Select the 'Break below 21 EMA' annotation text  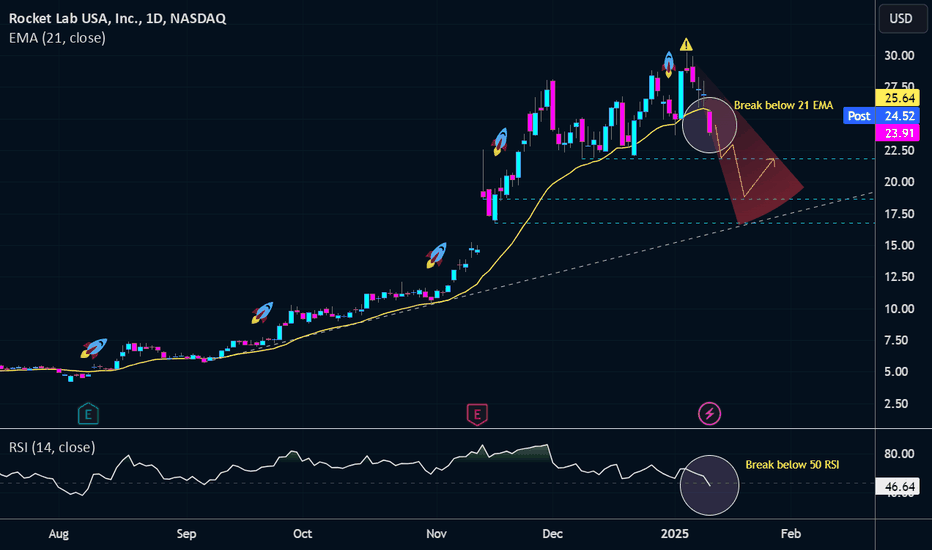click(x=783, y=105)
